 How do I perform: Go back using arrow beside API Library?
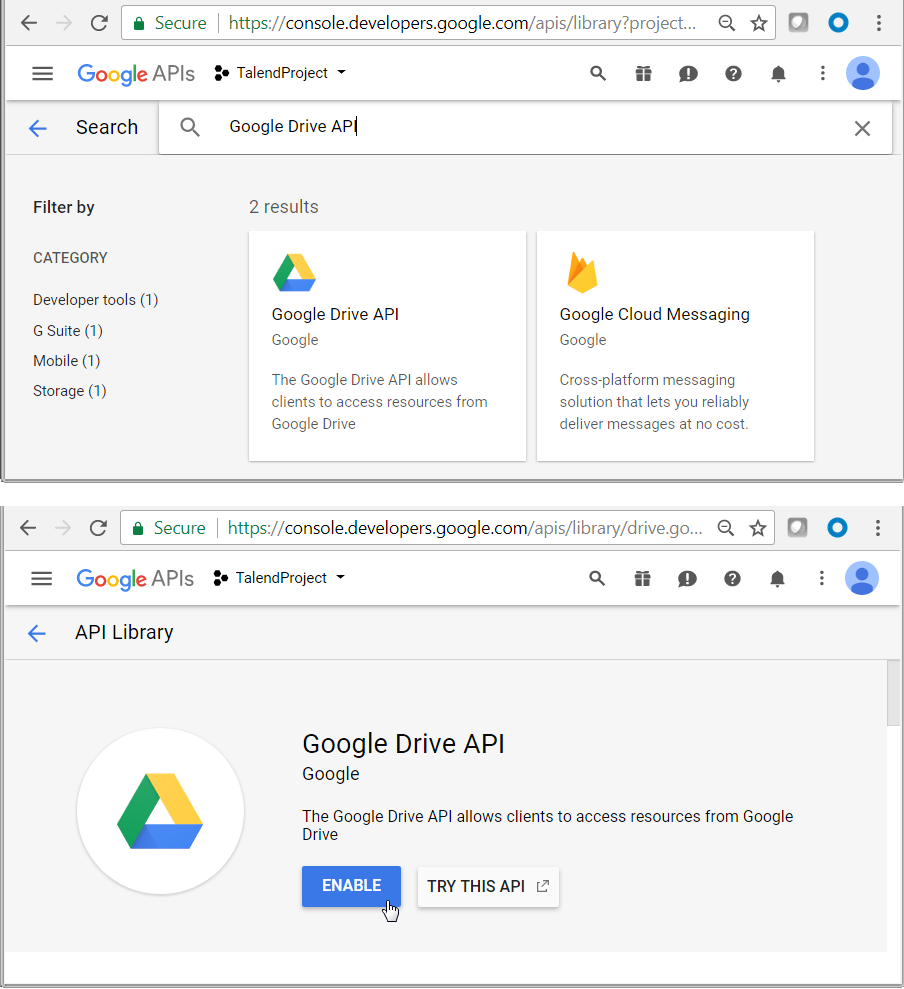[x=37, y=633]
